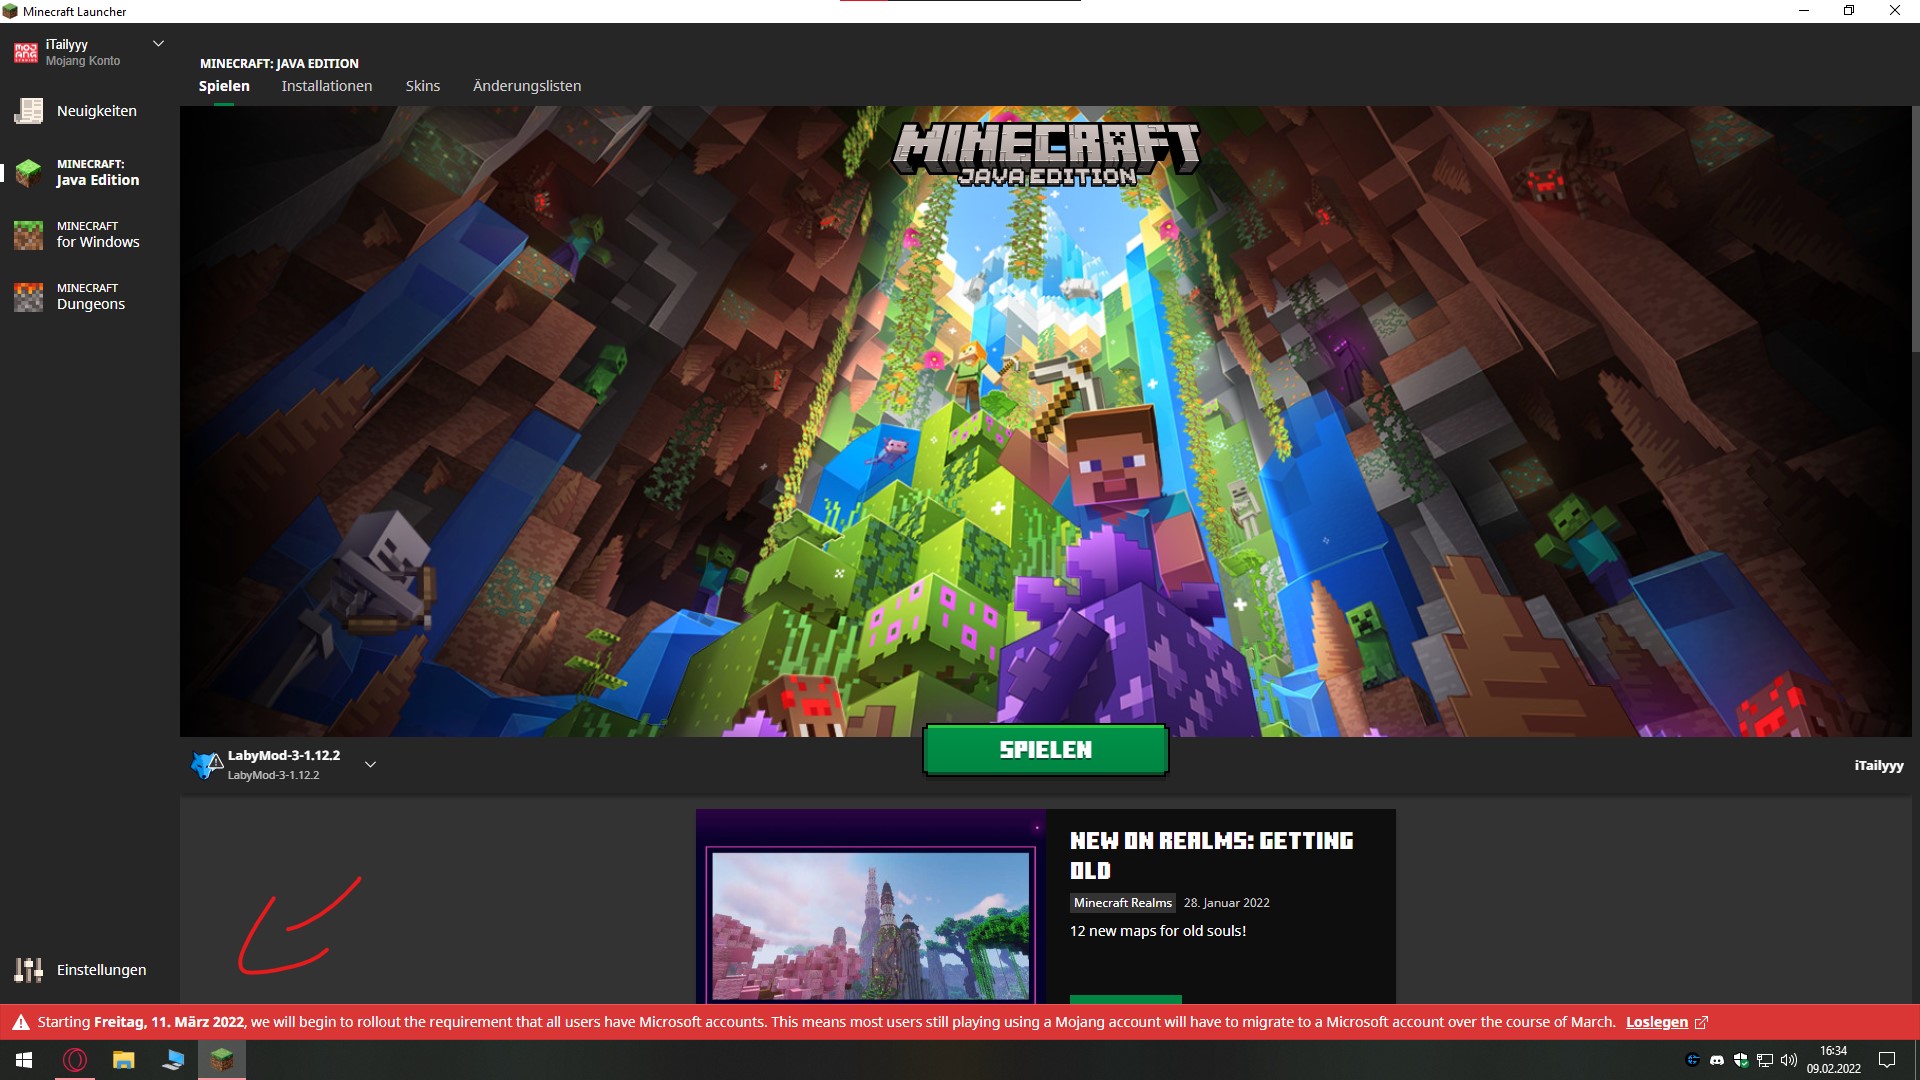Click the vertical scrollbar of main content
This screenshot has height=1080, width=1920.
(x=1915, y=228)
